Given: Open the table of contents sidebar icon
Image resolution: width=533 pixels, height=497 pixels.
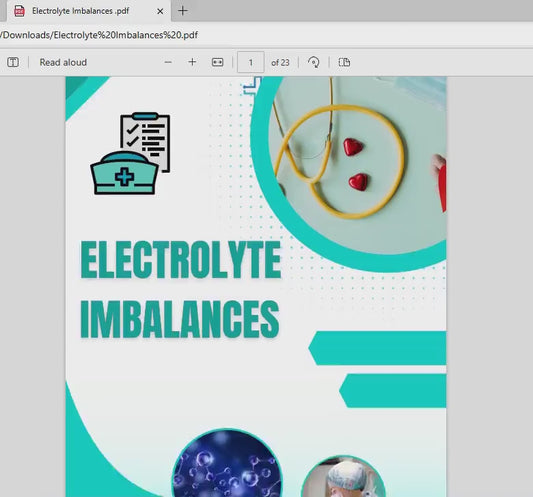Looking at the screenshot, I should point(13,62).
